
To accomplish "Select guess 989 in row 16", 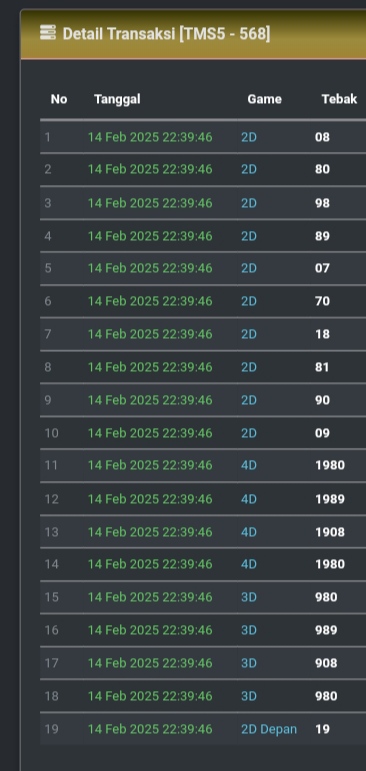I will coord(326,630).
